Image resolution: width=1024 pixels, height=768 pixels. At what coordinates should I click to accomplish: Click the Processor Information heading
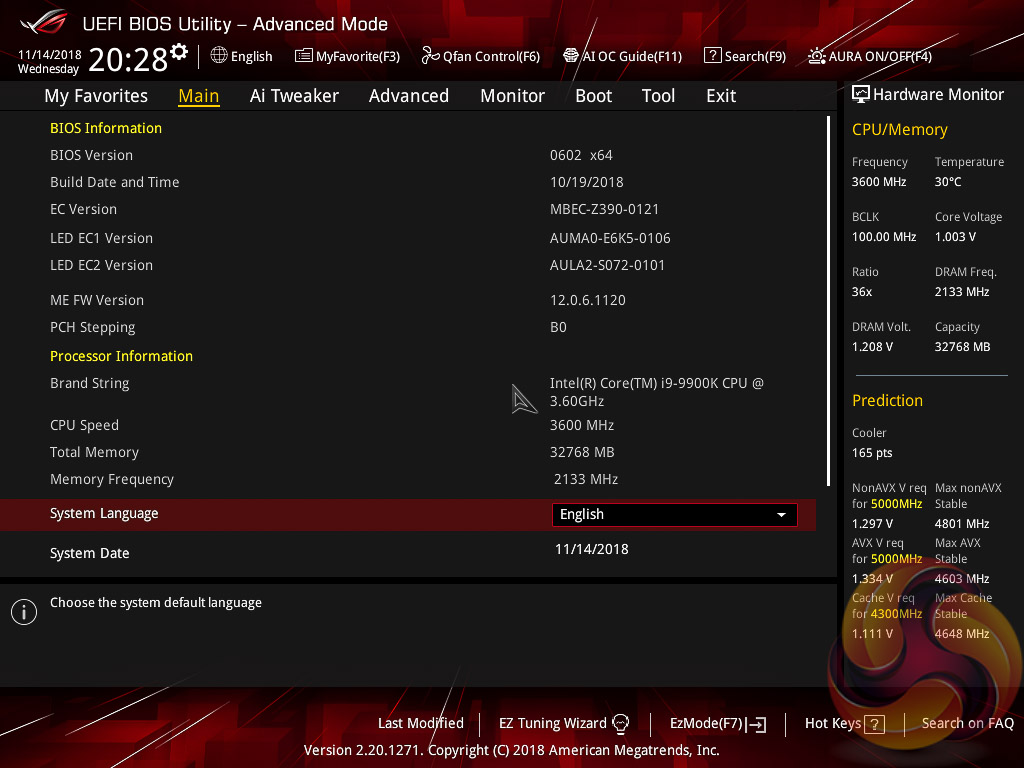point(121,356)
